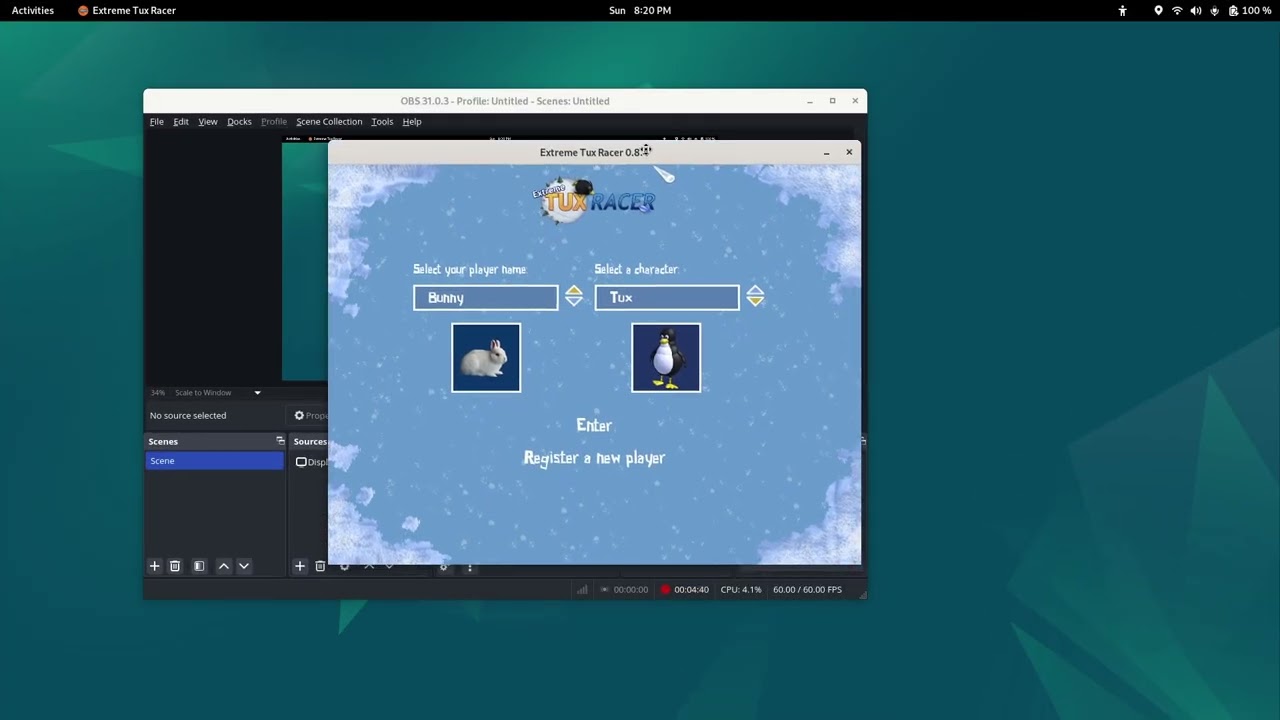
Task: Click the CPU: 4.1% status text
Action: [741, 590]
